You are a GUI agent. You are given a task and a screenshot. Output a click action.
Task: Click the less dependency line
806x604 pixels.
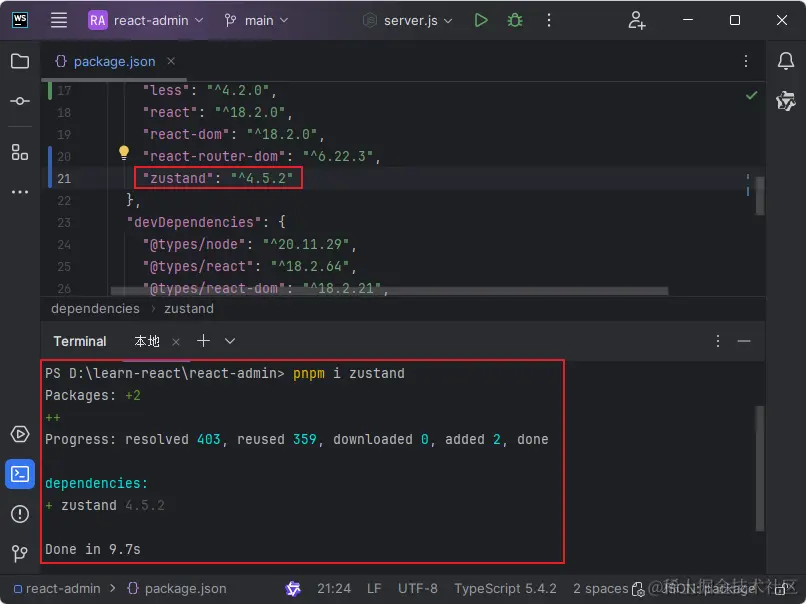pyautogui.click(x=210, y=90)
